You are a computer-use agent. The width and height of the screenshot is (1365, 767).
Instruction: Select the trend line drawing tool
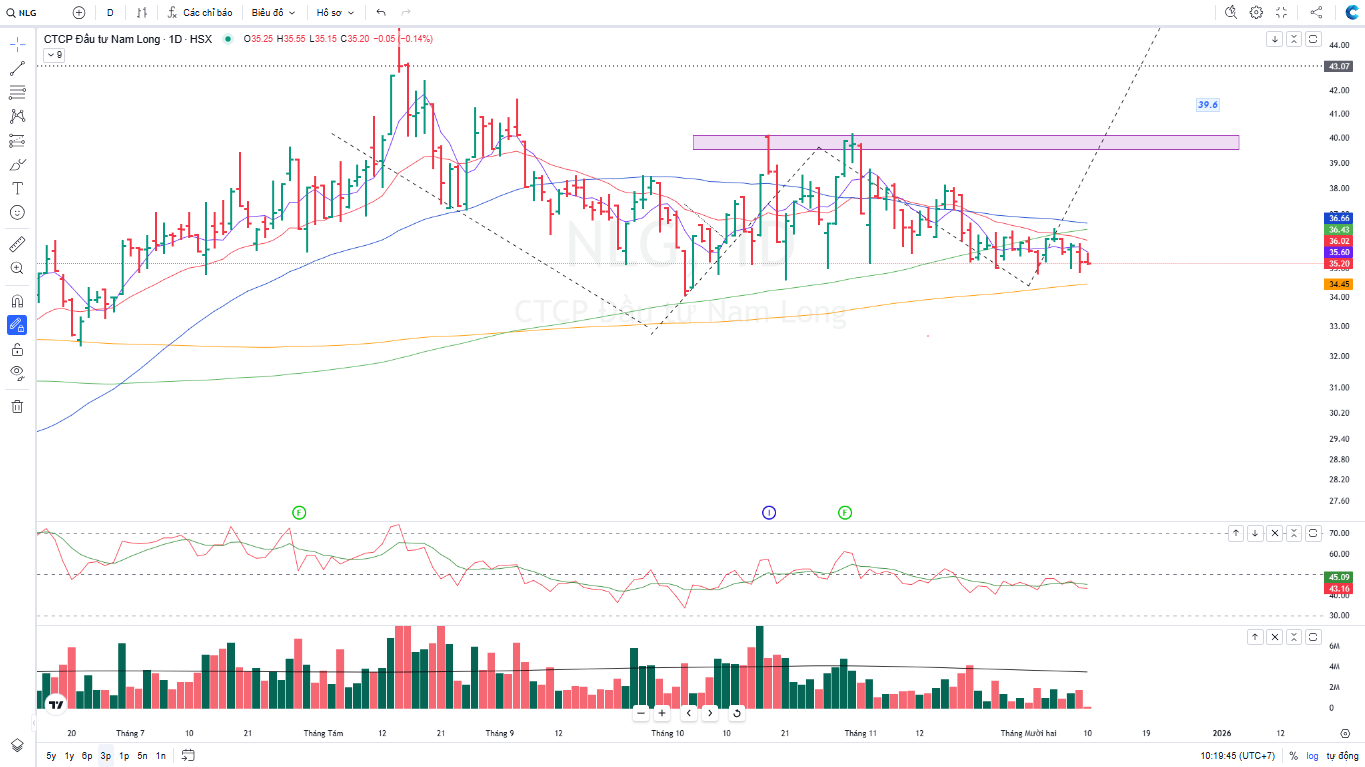click(17, 69)
